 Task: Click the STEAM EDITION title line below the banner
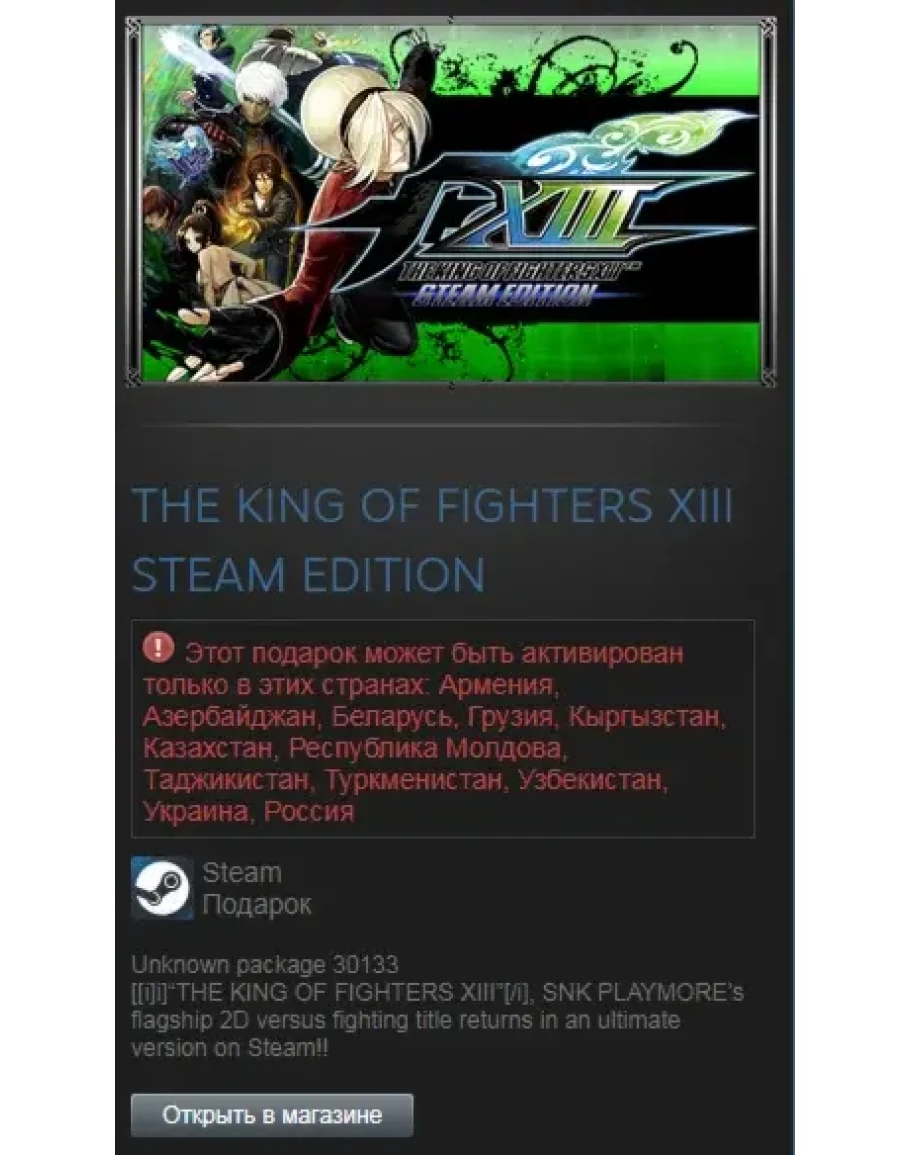pyautogui.click(x=308, y=575)
